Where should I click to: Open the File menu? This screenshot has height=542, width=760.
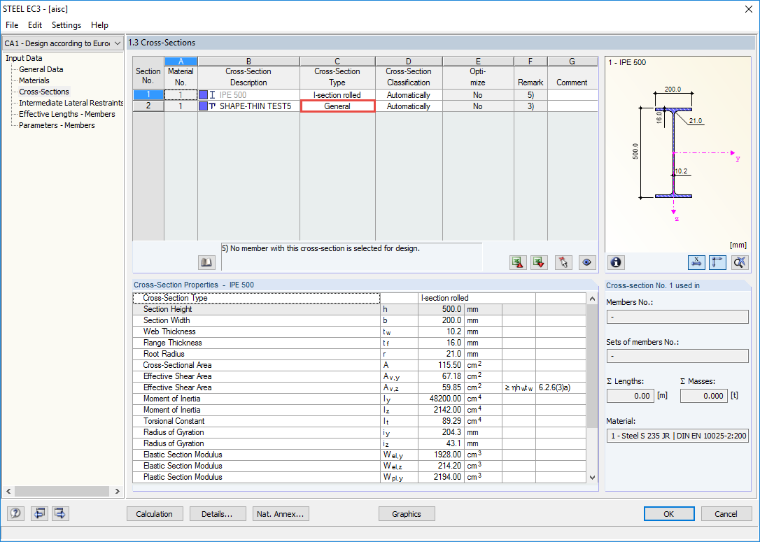click(12, 25)
